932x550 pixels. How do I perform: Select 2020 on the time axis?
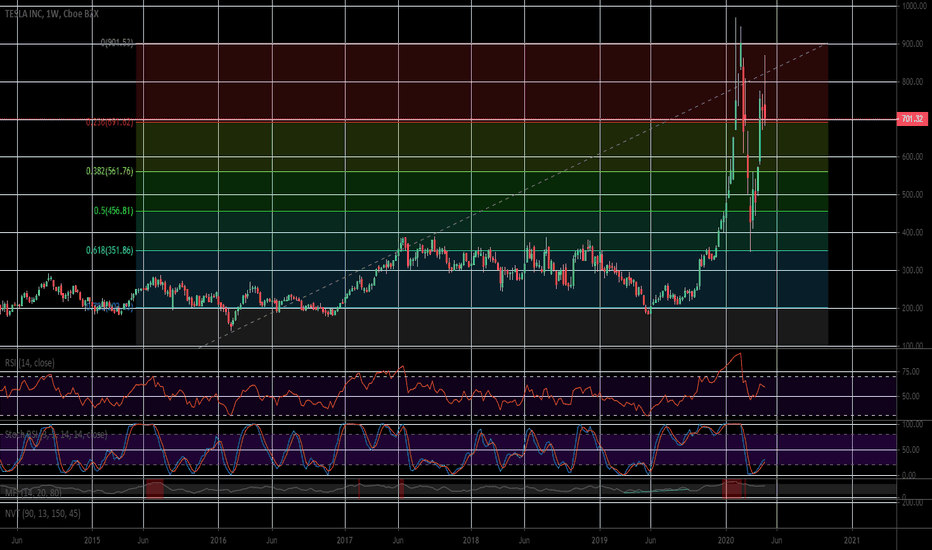tap(726, 540)
